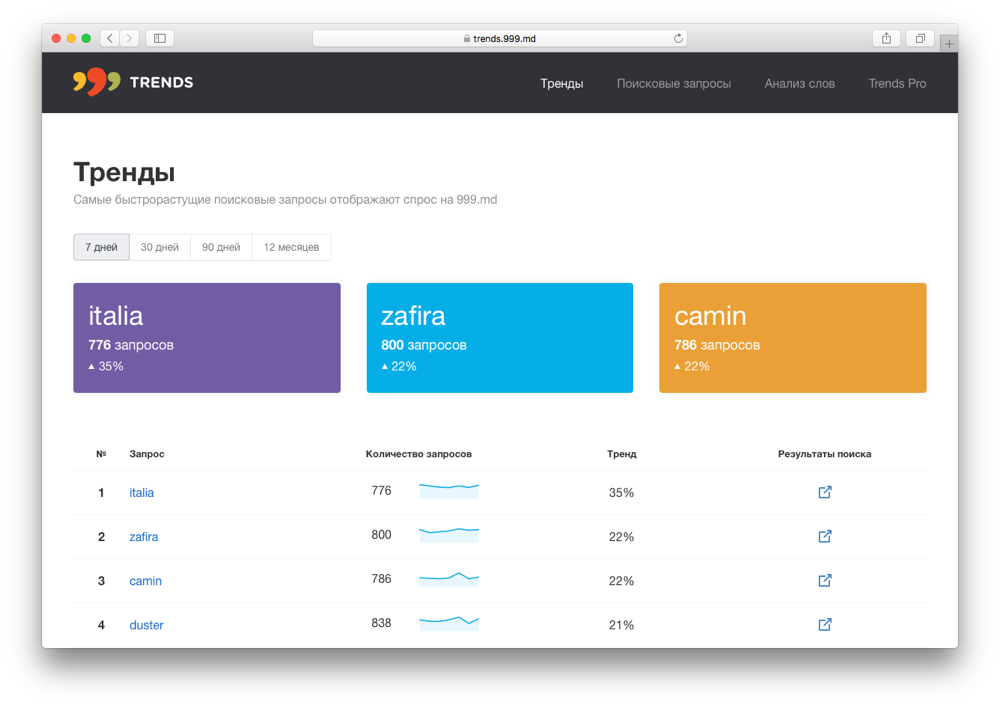The width and height of the screenshot is (1000, 708).
Task: Open Анализ слов nav item
Action: pos(800,84)
